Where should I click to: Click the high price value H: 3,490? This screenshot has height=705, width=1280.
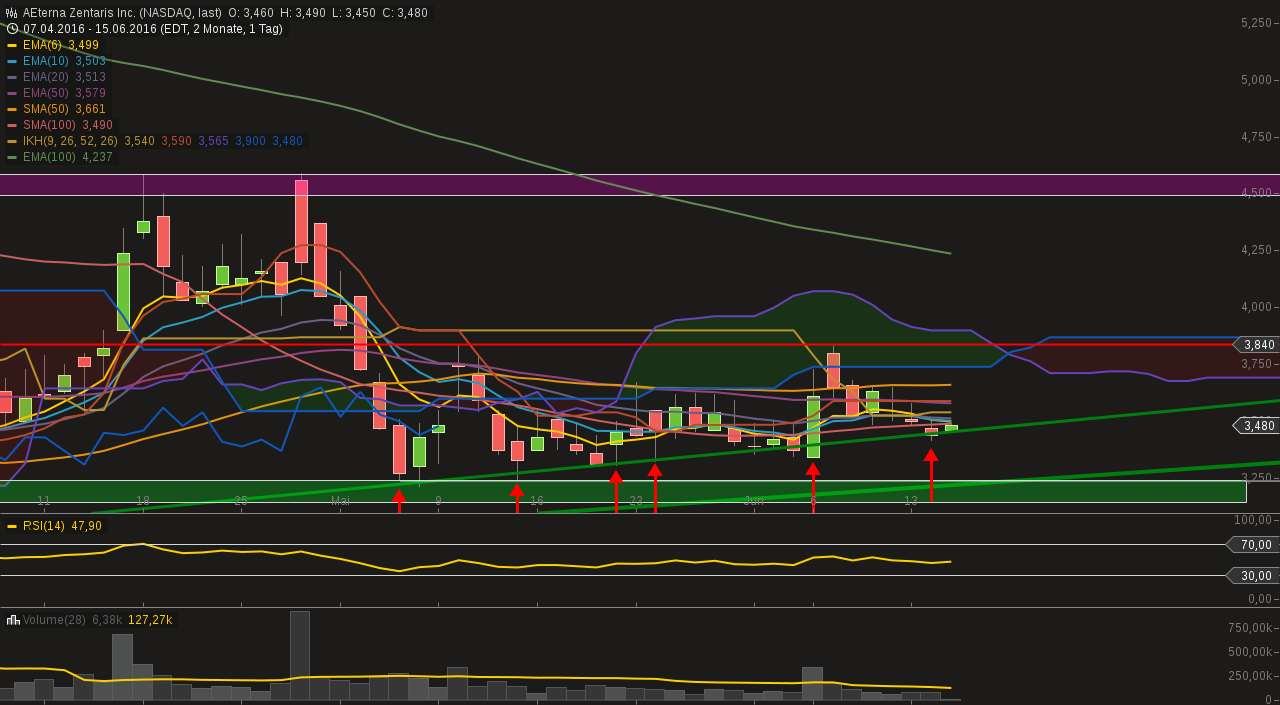[303, 13]
